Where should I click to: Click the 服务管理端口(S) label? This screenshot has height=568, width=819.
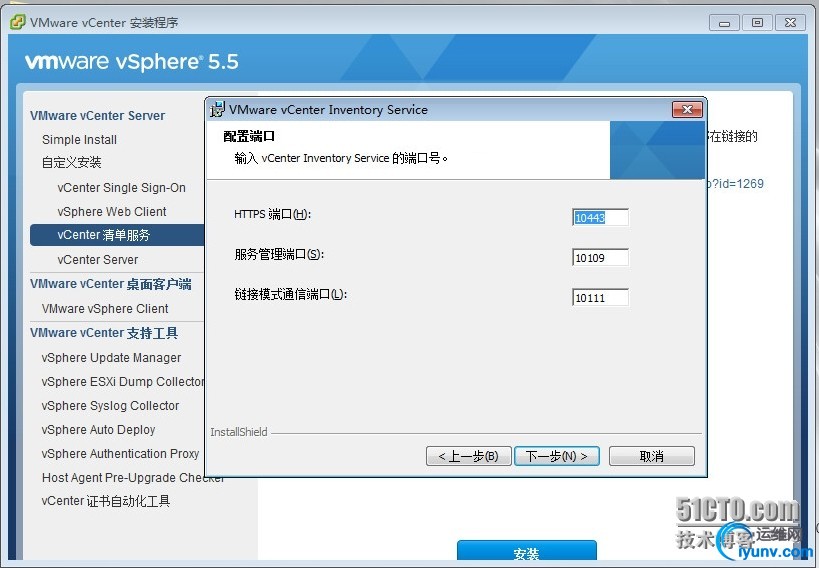pos(279,254)
